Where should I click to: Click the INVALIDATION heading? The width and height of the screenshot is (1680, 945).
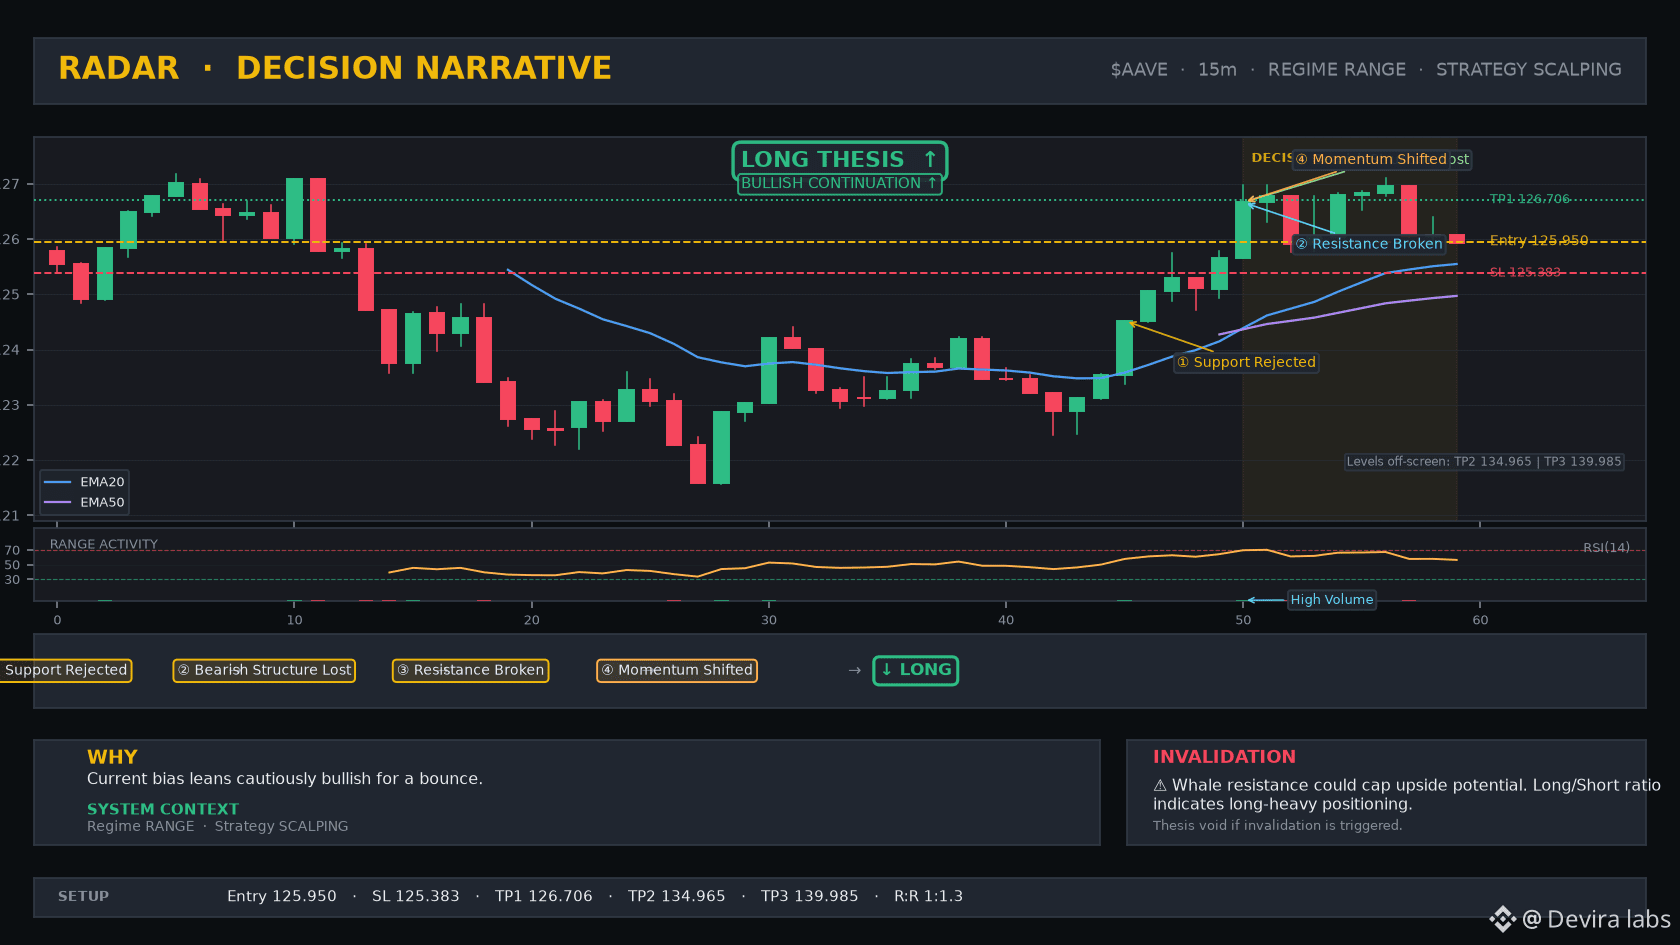pos(1224,757)
